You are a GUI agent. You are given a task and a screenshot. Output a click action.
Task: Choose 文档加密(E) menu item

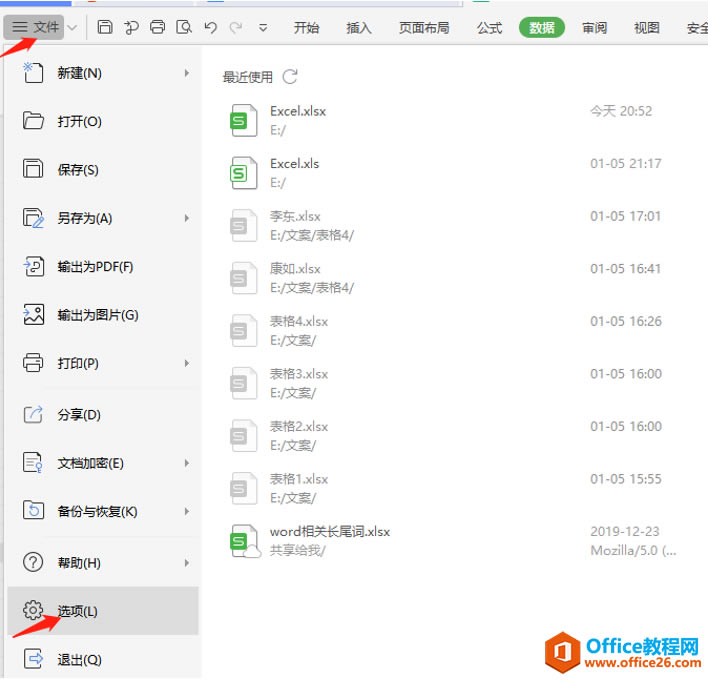(103, 463)
